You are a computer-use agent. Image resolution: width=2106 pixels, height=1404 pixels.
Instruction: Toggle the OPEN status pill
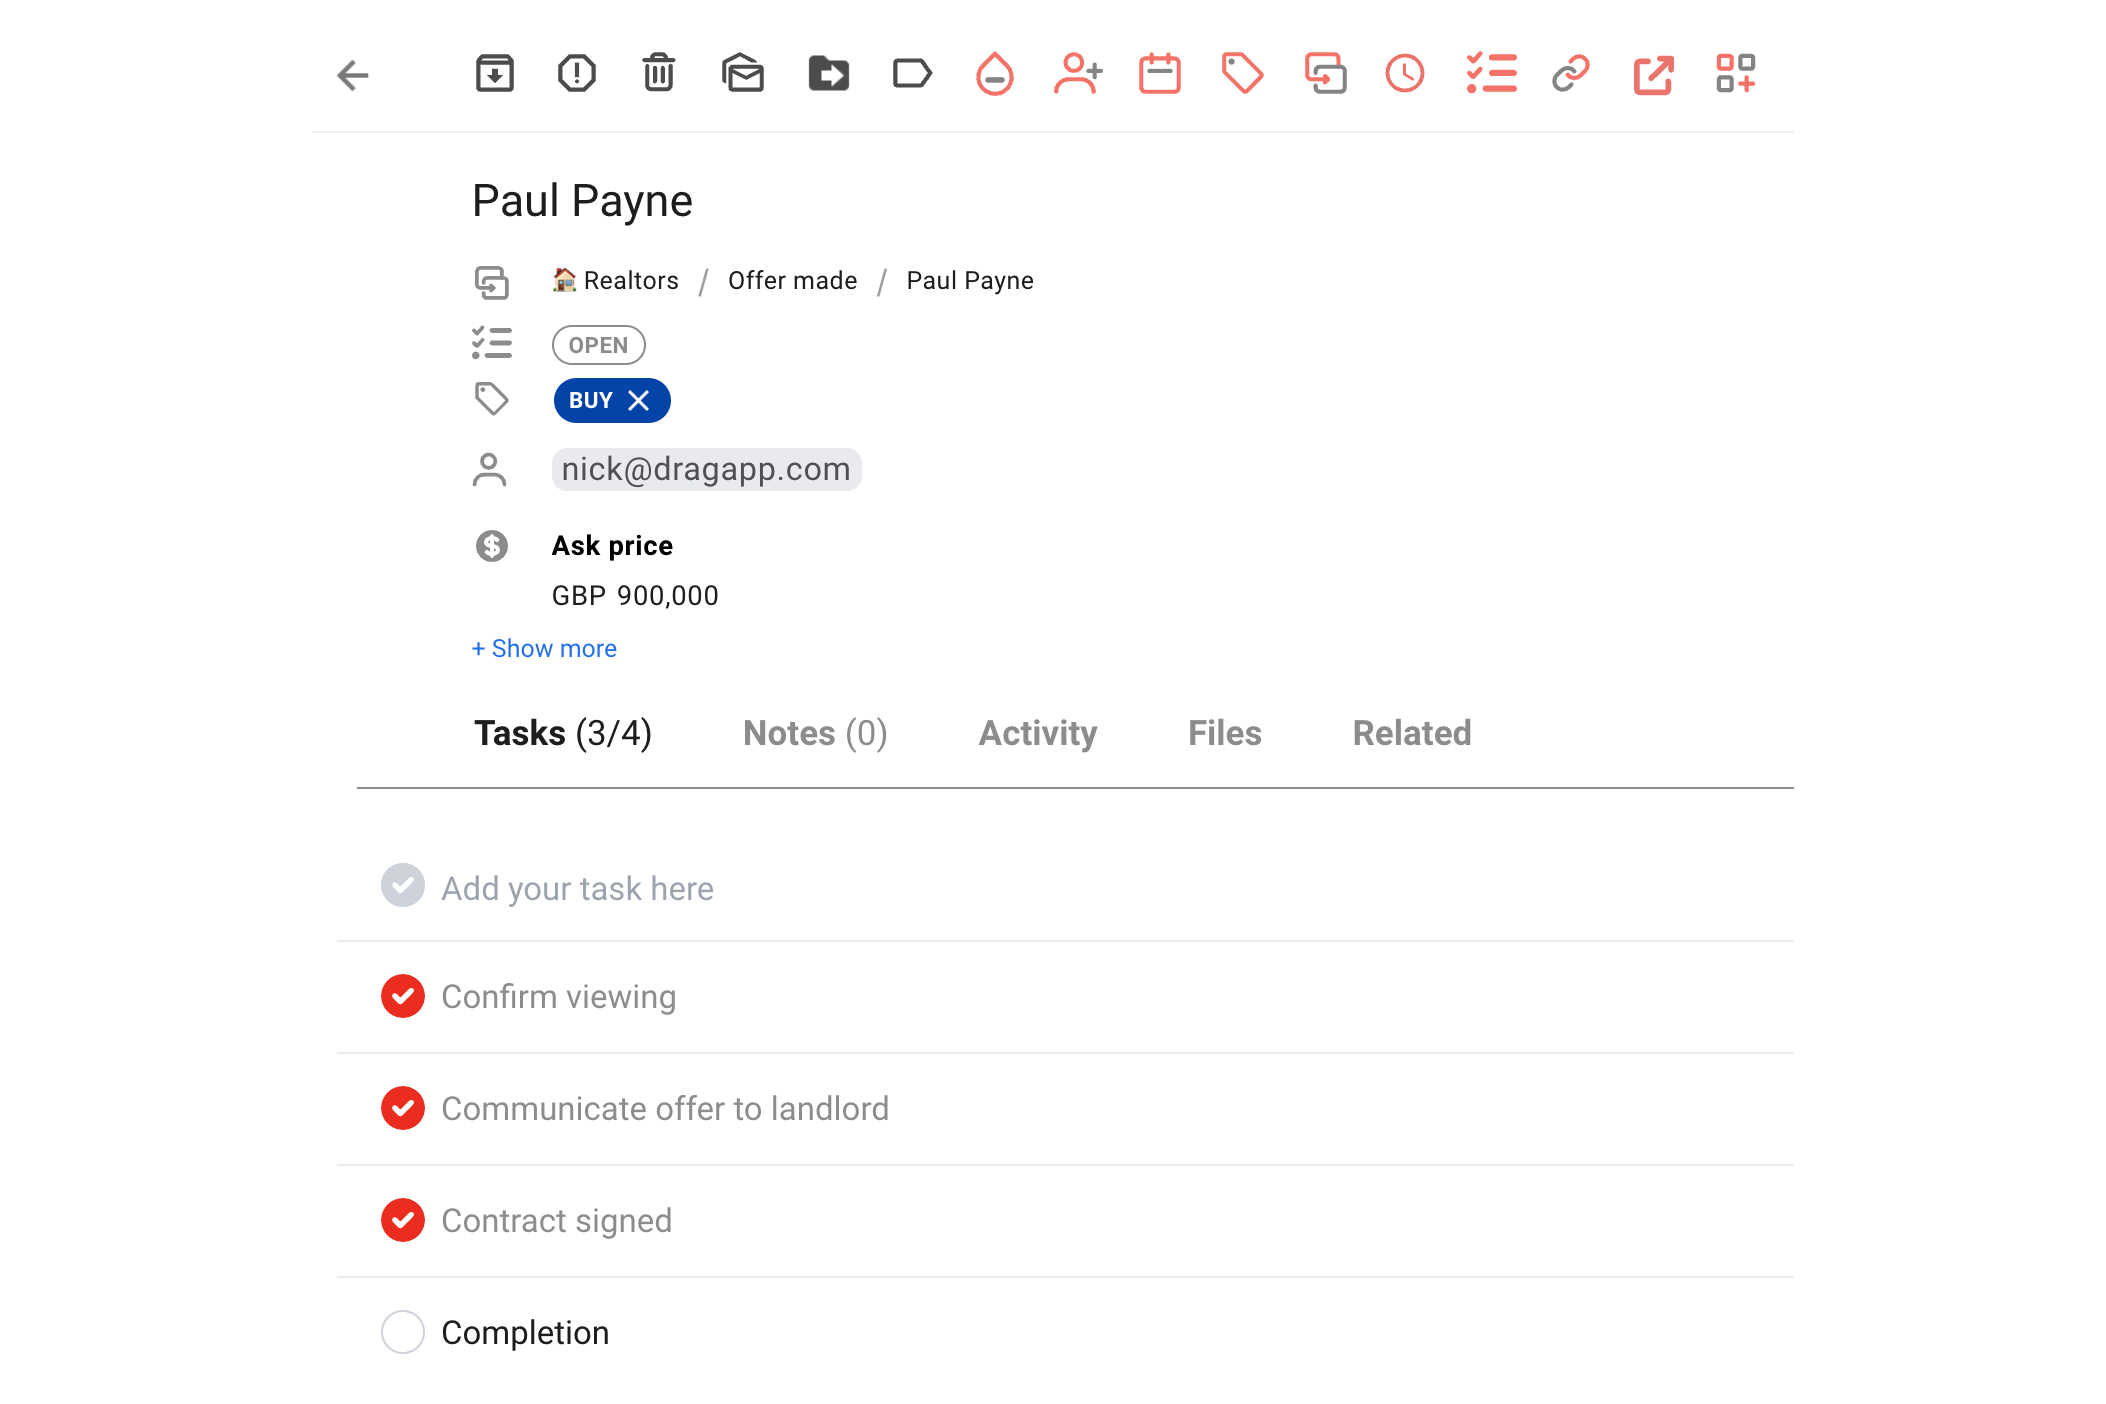pos(599,345)
